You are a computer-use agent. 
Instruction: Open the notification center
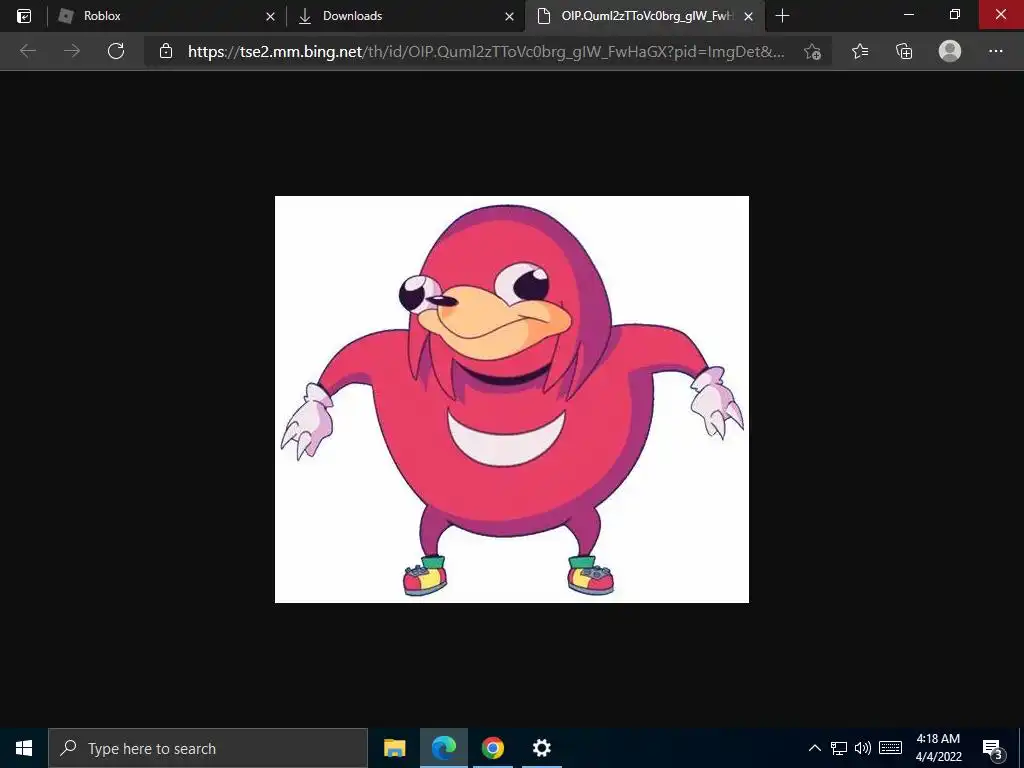[993, 748]
